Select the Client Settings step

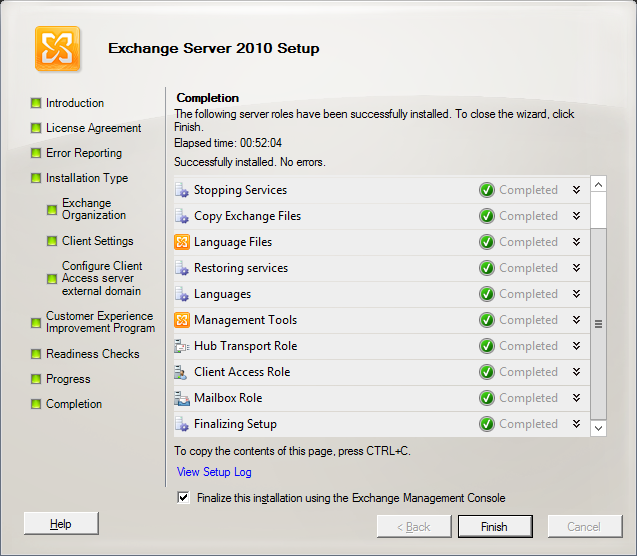coord(98,241)
